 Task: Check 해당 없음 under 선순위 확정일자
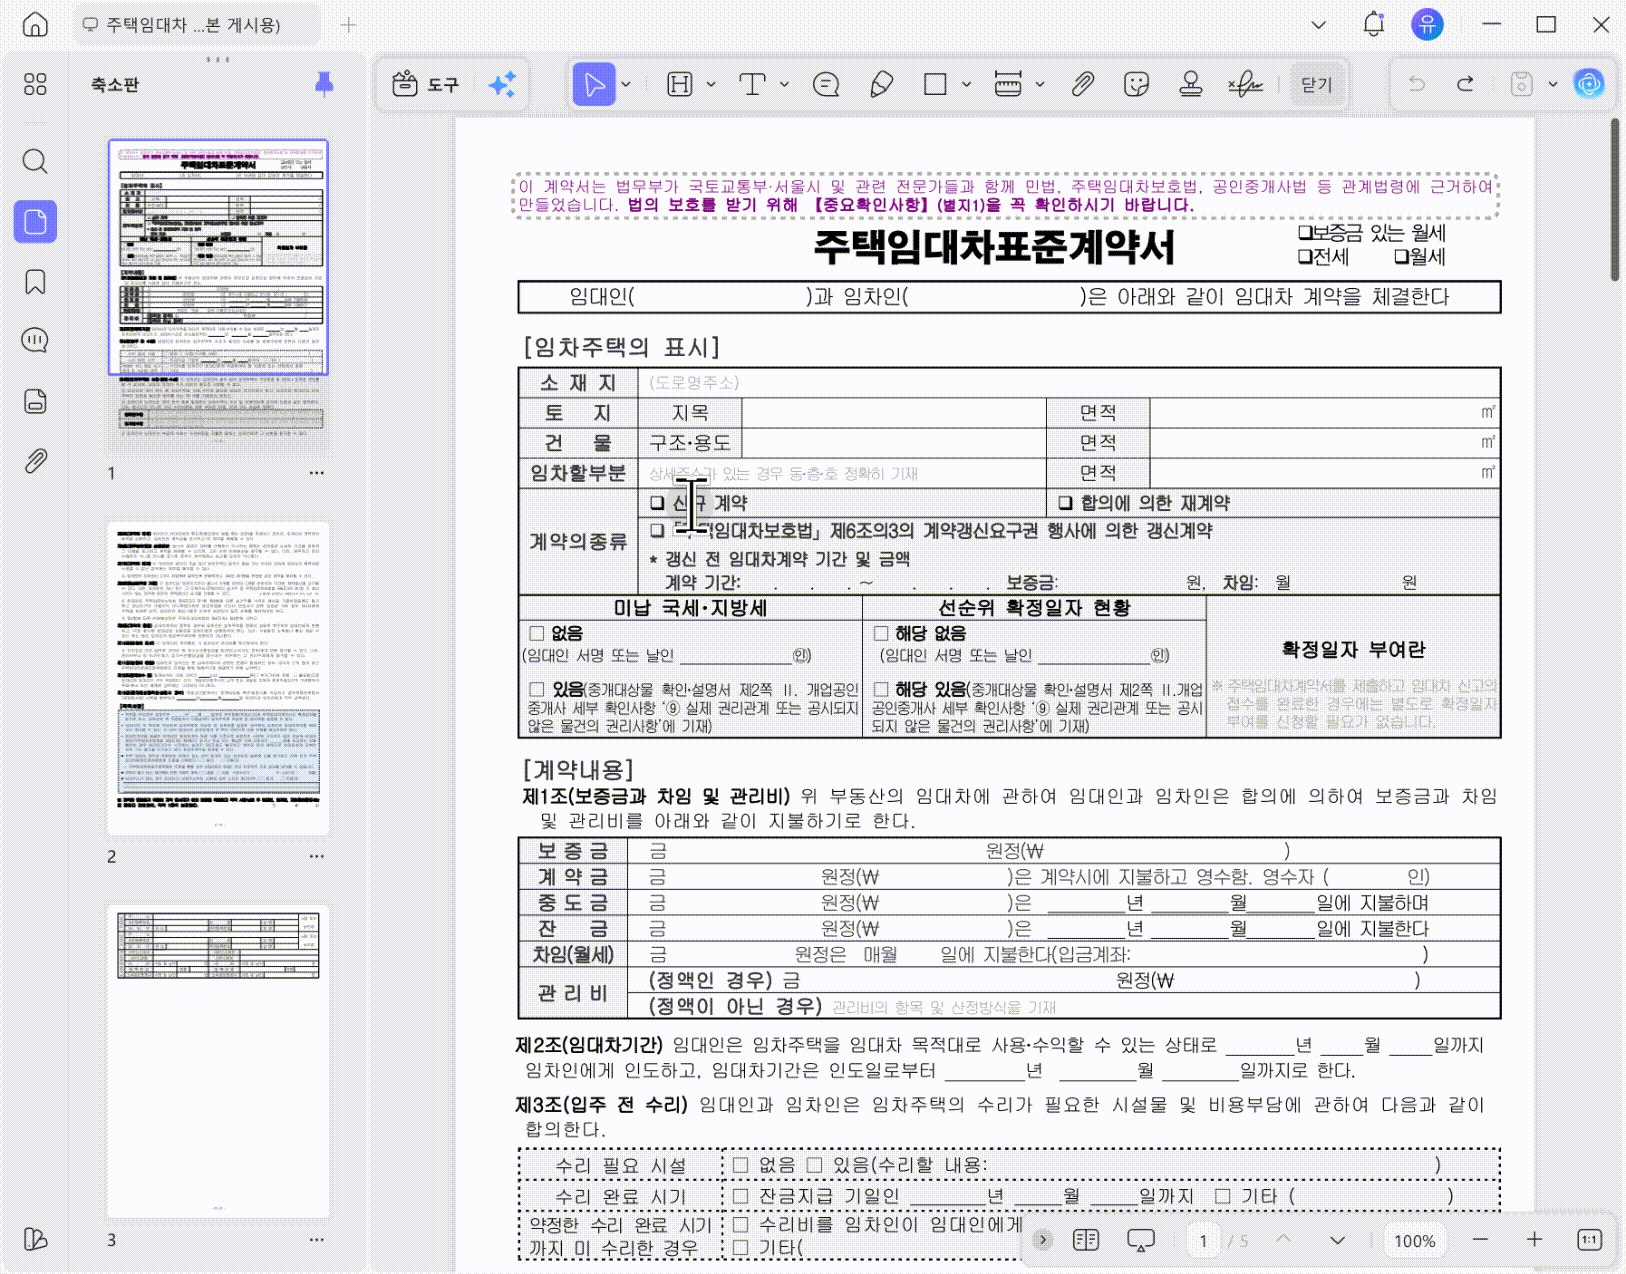pos(881,633)
